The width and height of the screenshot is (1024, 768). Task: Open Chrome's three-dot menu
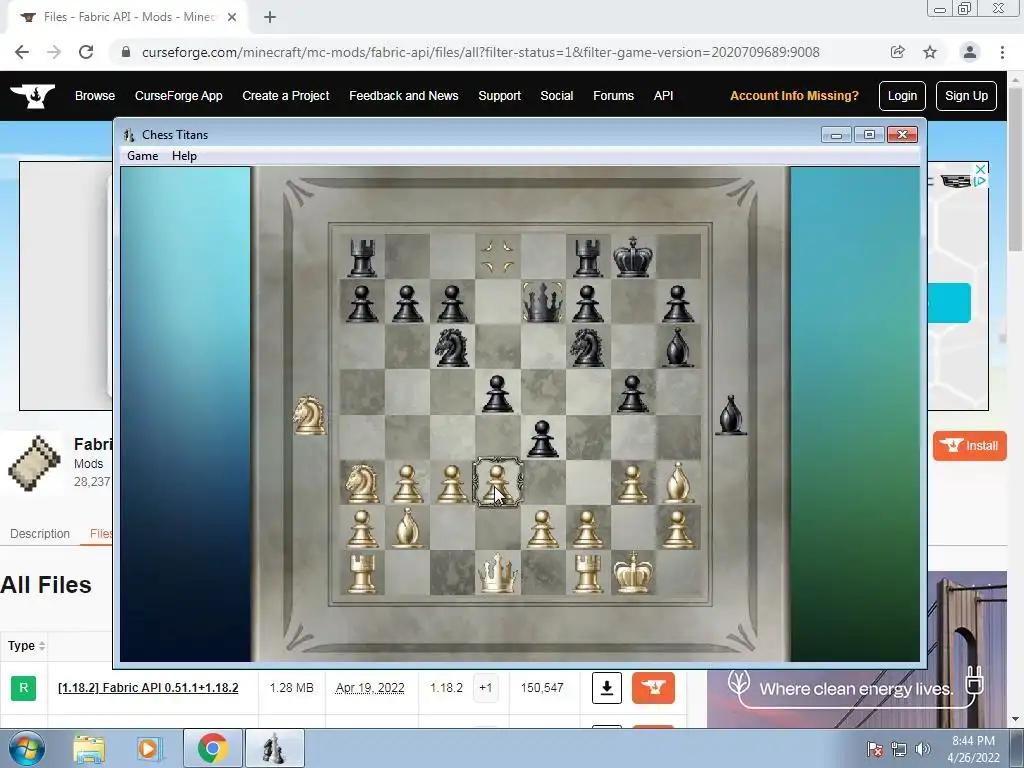pos(1002,52)
